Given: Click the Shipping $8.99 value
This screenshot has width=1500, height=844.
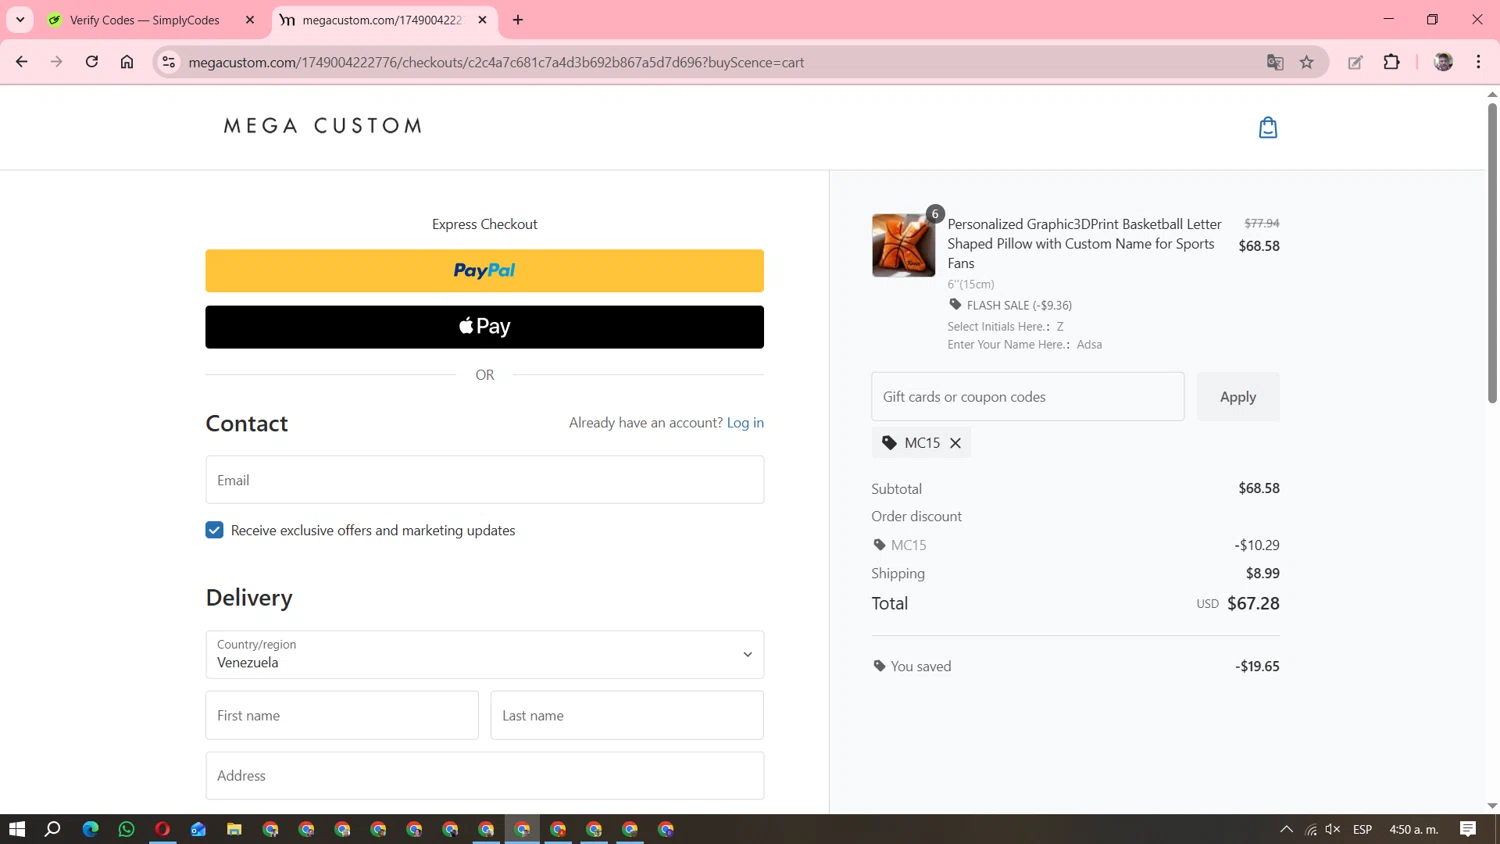Looking at the screenshot, I should tap(1262, 573).
